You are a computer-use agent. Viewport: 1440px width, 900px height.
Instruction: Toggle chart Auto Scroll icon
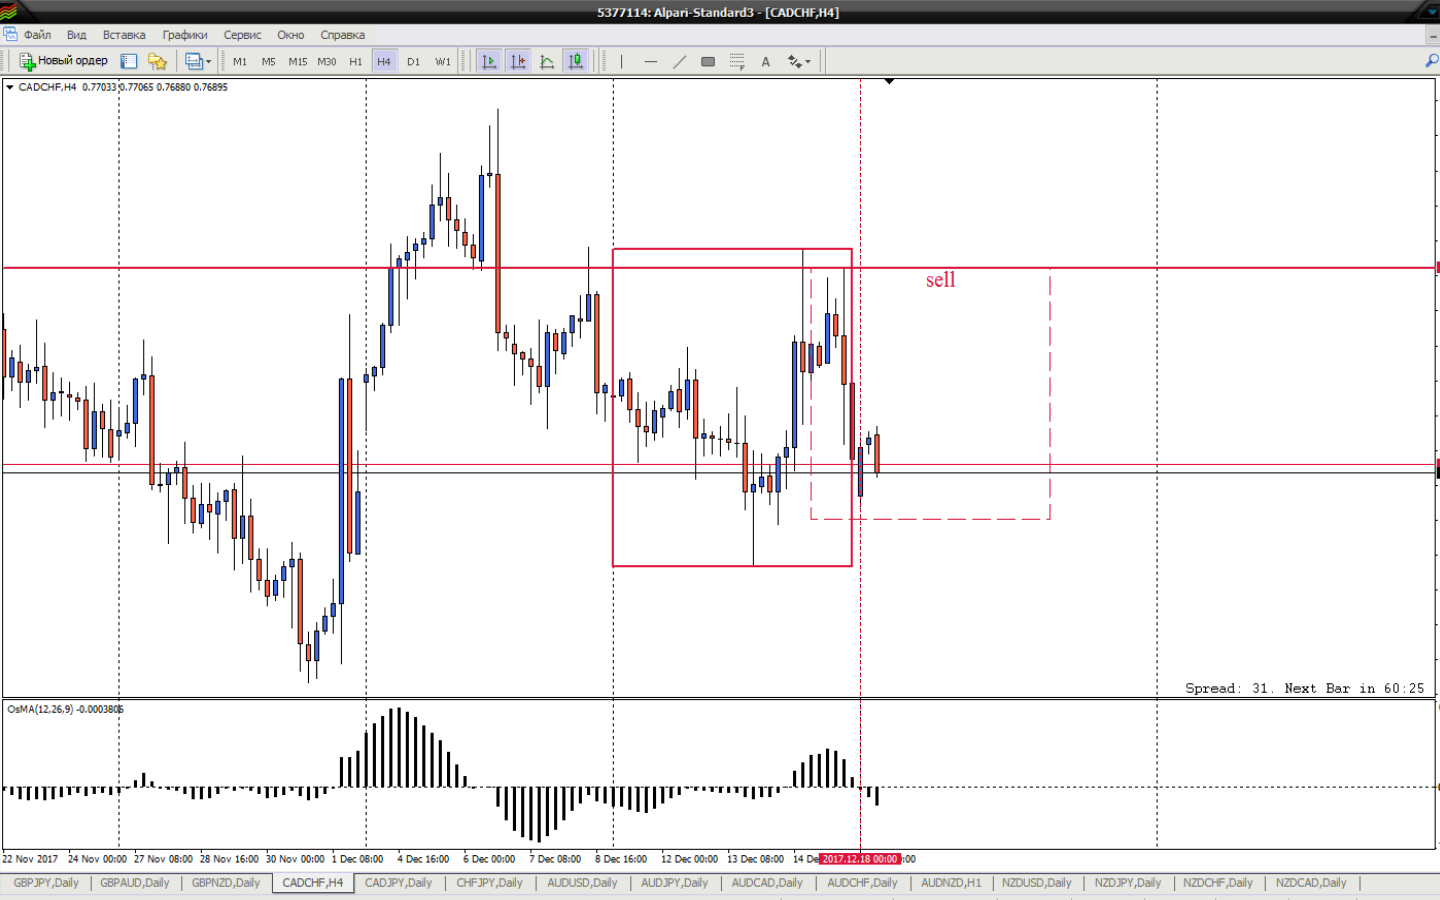(x=489, y=61)
